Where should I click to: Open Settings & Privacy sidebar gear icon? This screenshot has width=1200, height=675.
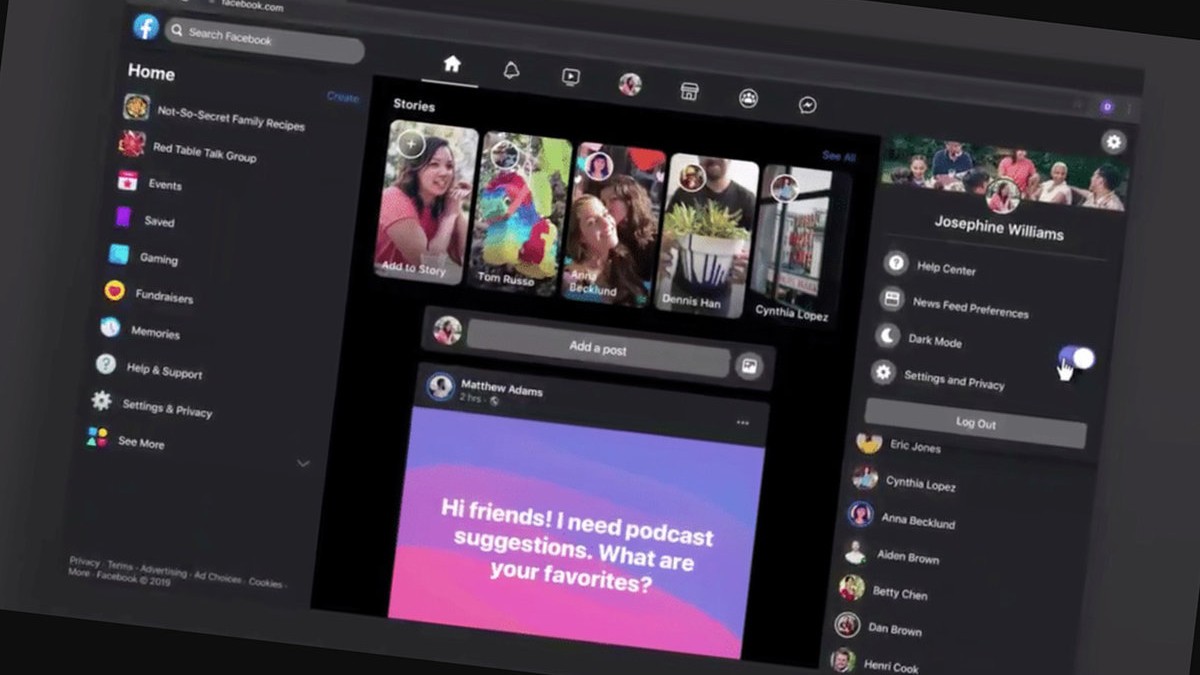(101, 401)
